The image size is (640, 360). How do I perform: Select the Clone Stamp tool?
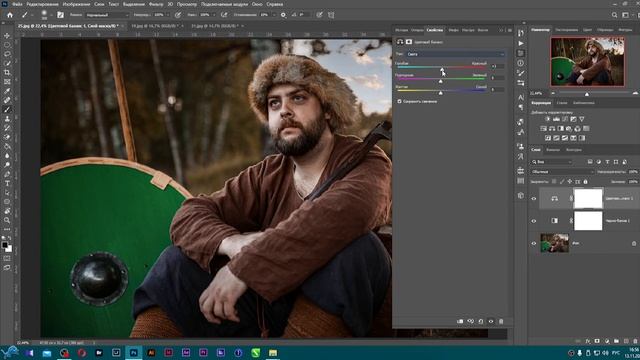pyautogui.click(x=7, y=119)
